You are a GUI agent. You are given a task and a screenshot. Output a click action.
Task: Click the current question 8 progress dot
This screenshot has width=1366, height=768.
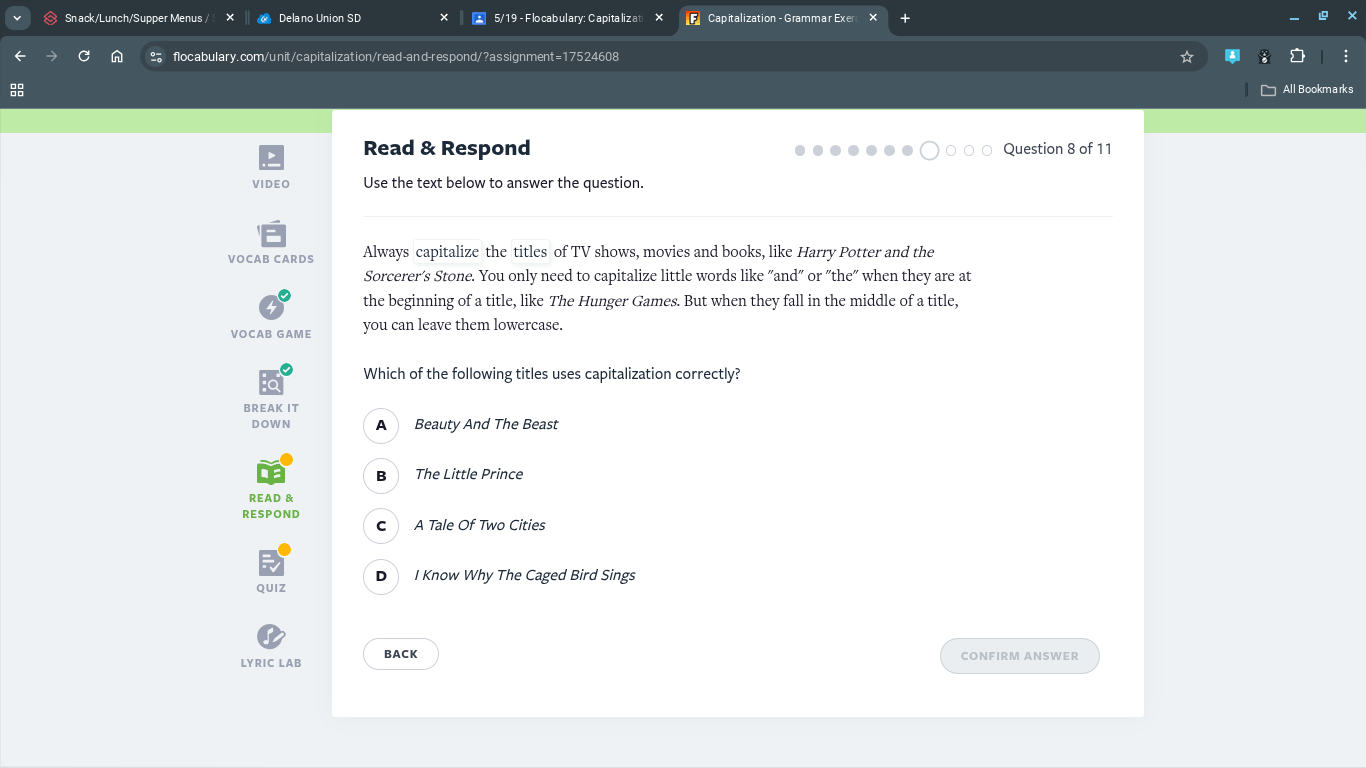[x=930, y=150]
